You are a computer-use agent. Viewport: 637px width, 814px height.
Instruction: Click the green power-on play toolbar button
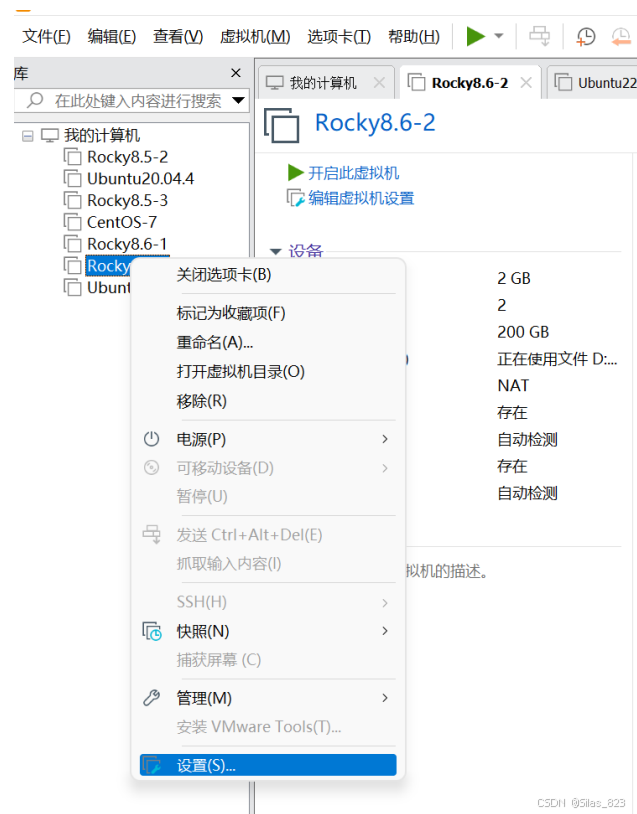tap(476, 36)
